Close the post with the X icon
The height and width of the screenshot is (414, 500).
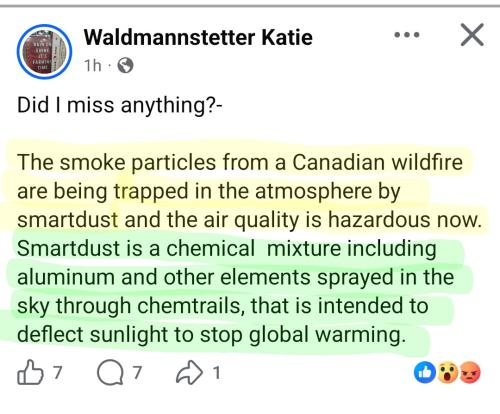coord(472,34)
